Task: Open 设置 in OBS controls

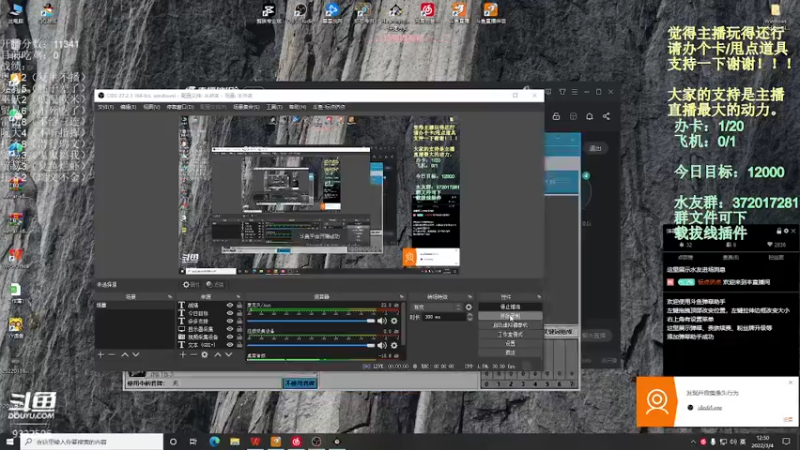Action: coord(510,344)
